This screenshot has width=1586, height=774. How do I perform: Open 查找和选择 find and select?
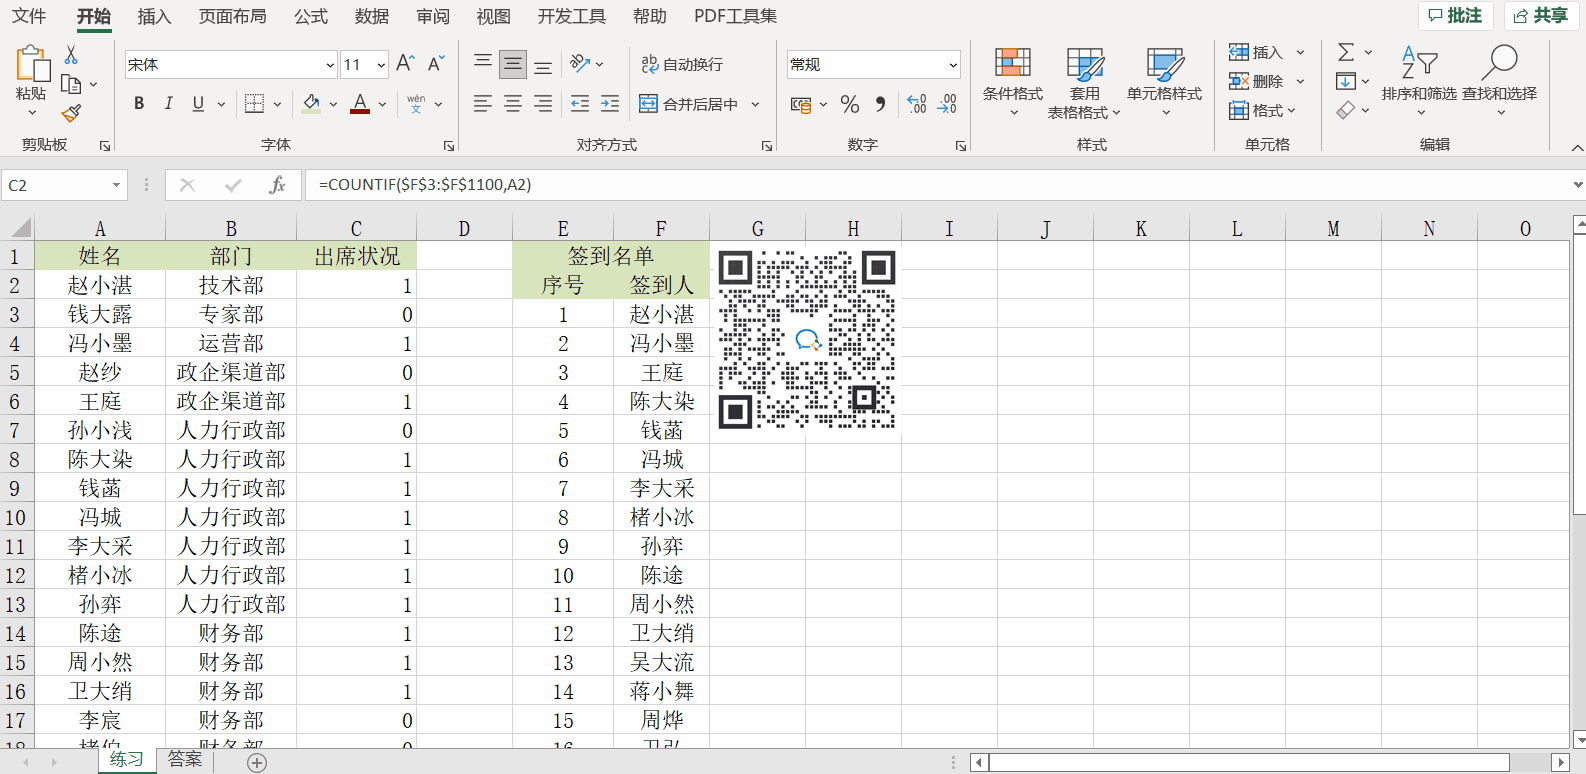[x=1499, y=81]
